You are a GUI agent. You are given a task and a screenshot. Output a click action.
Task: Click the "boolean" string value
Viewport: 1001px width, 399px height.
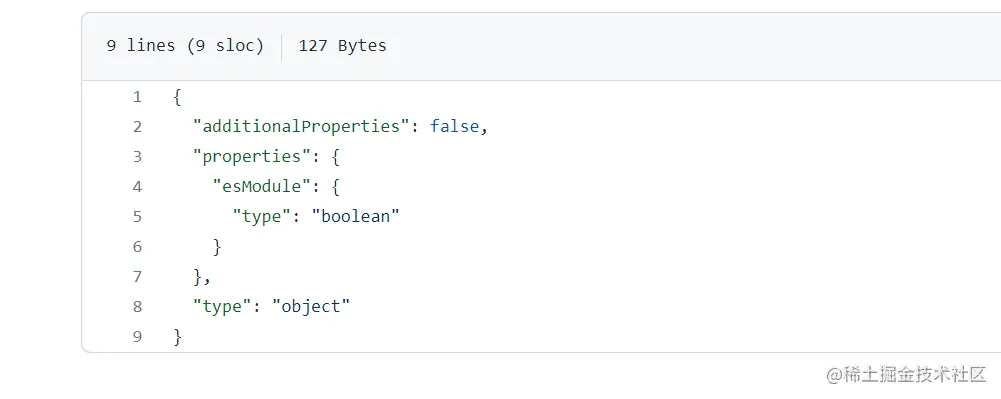pos(355,216)
